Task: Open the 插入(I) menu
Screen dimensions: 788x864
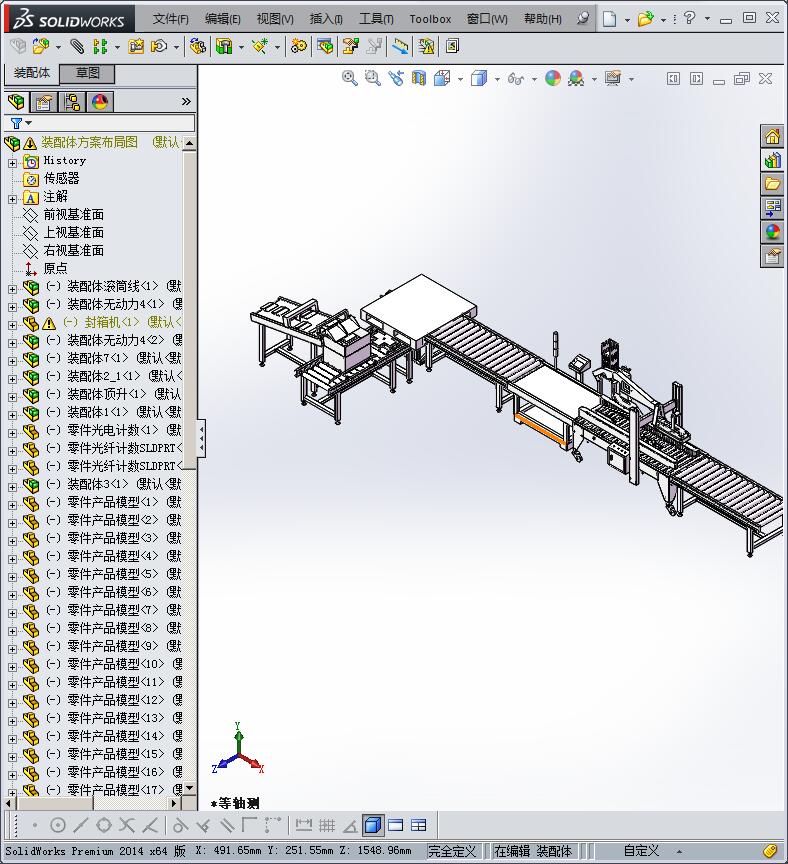Action: point(326,19)
